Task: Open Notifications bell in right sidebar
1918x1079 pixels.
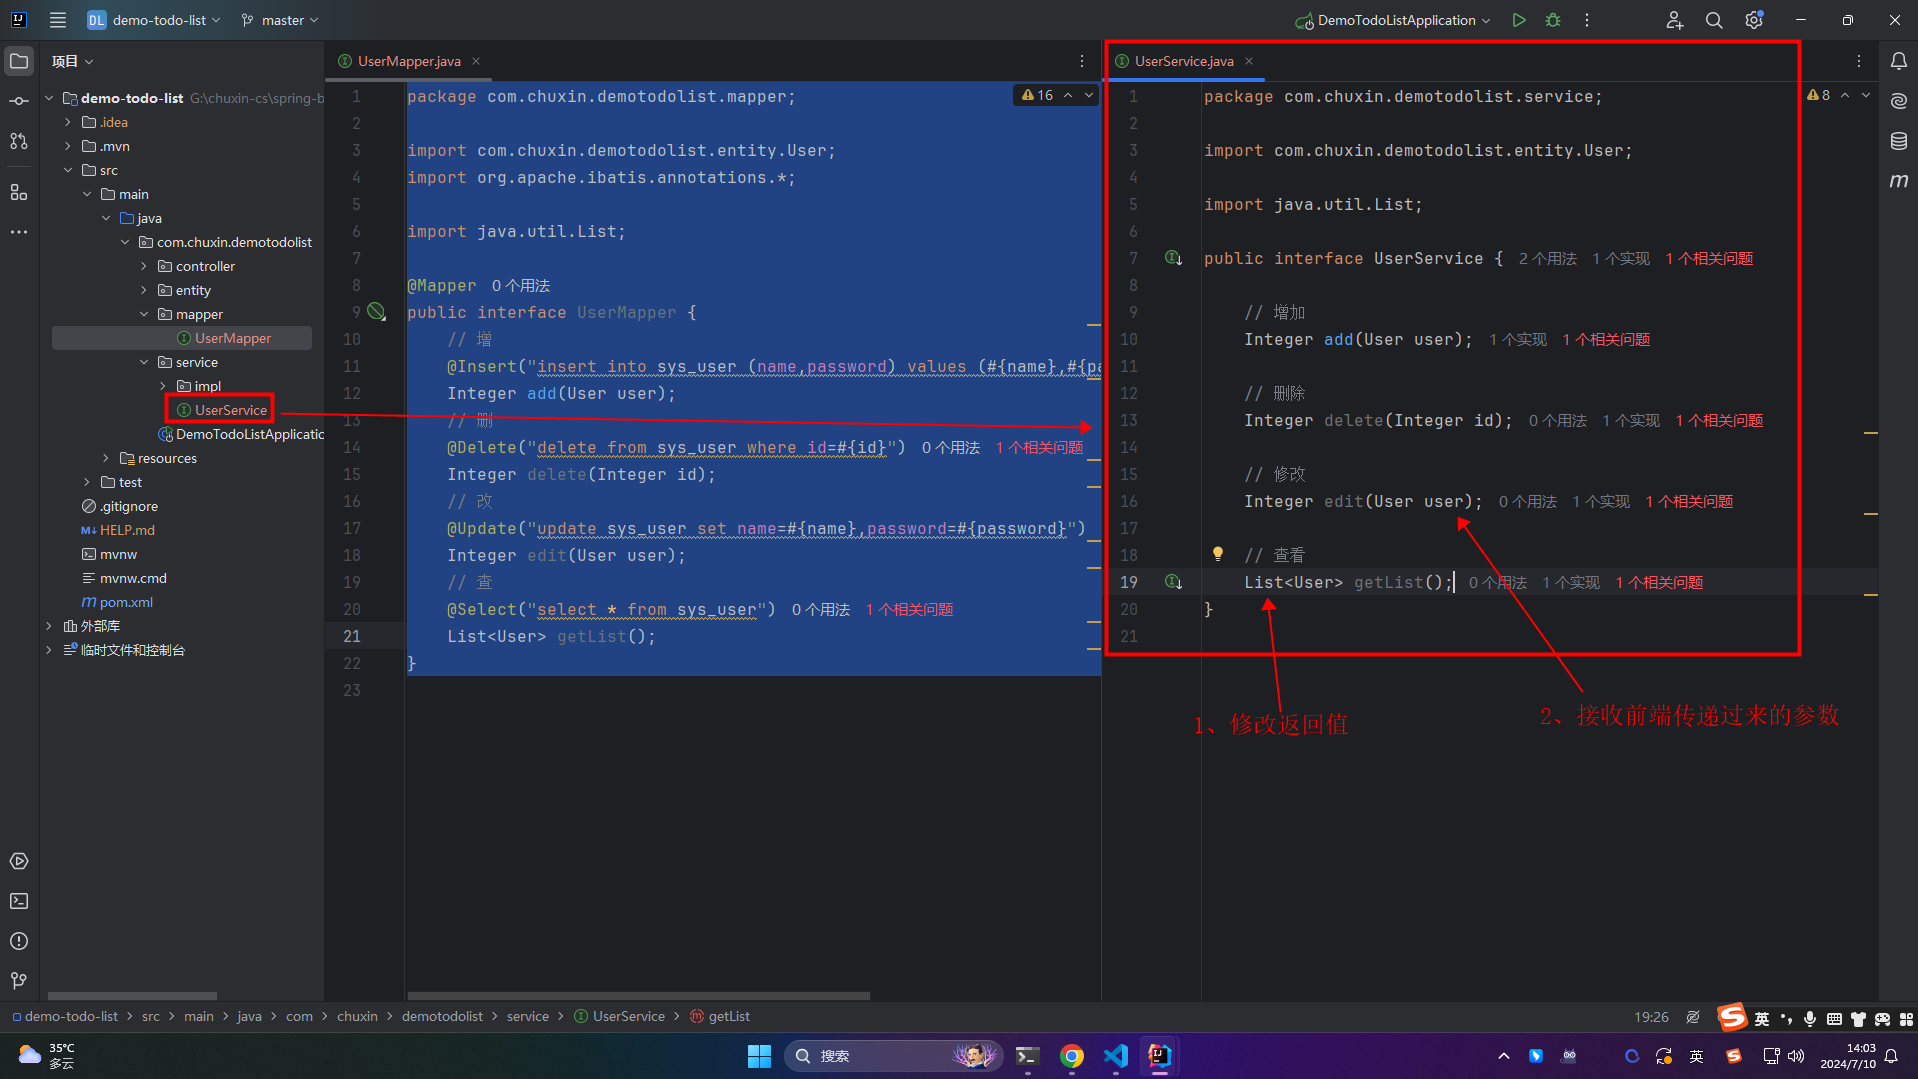Action: (1898, 61)
